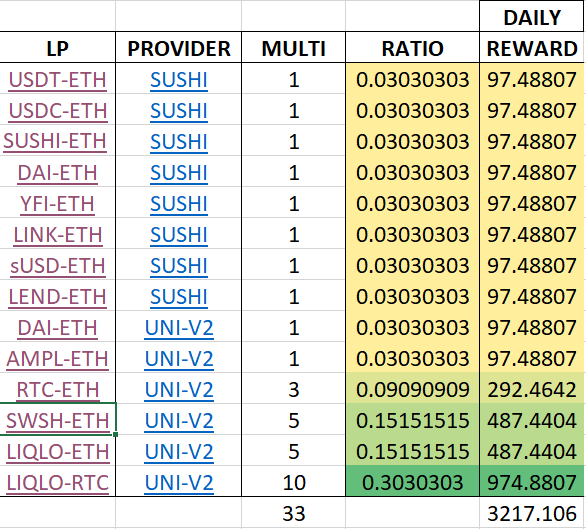586x529 pixels.
Task: Select the multiplier 10 cell for LIQLO-RTC
Action: (294, 481)
